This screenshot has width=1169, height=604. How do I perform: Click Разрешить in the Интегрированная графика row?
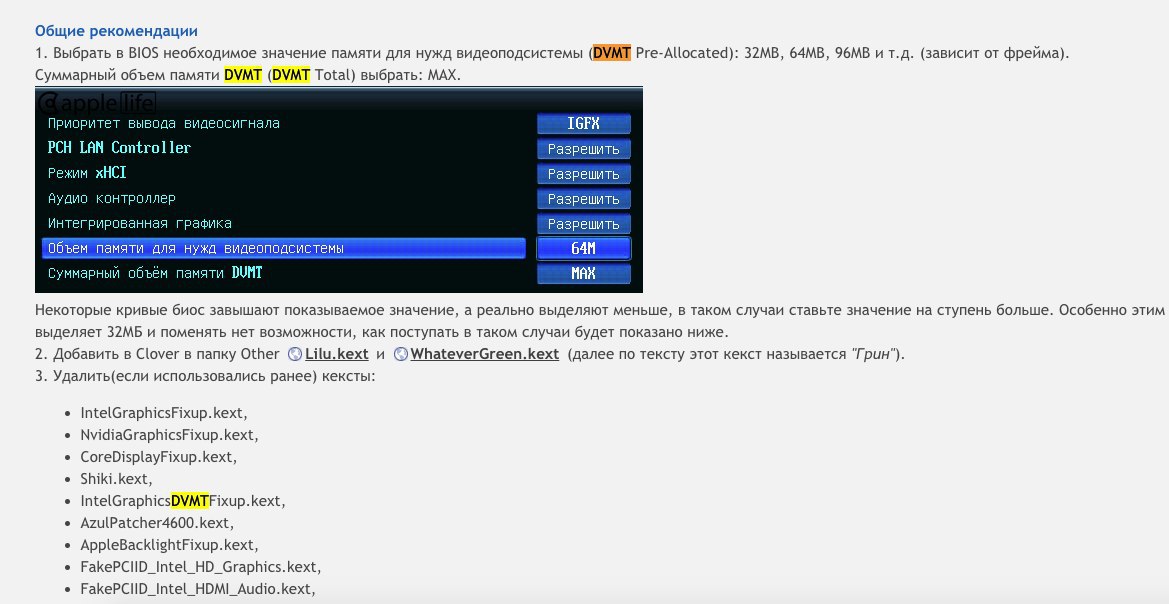click(x=584, y=224)
